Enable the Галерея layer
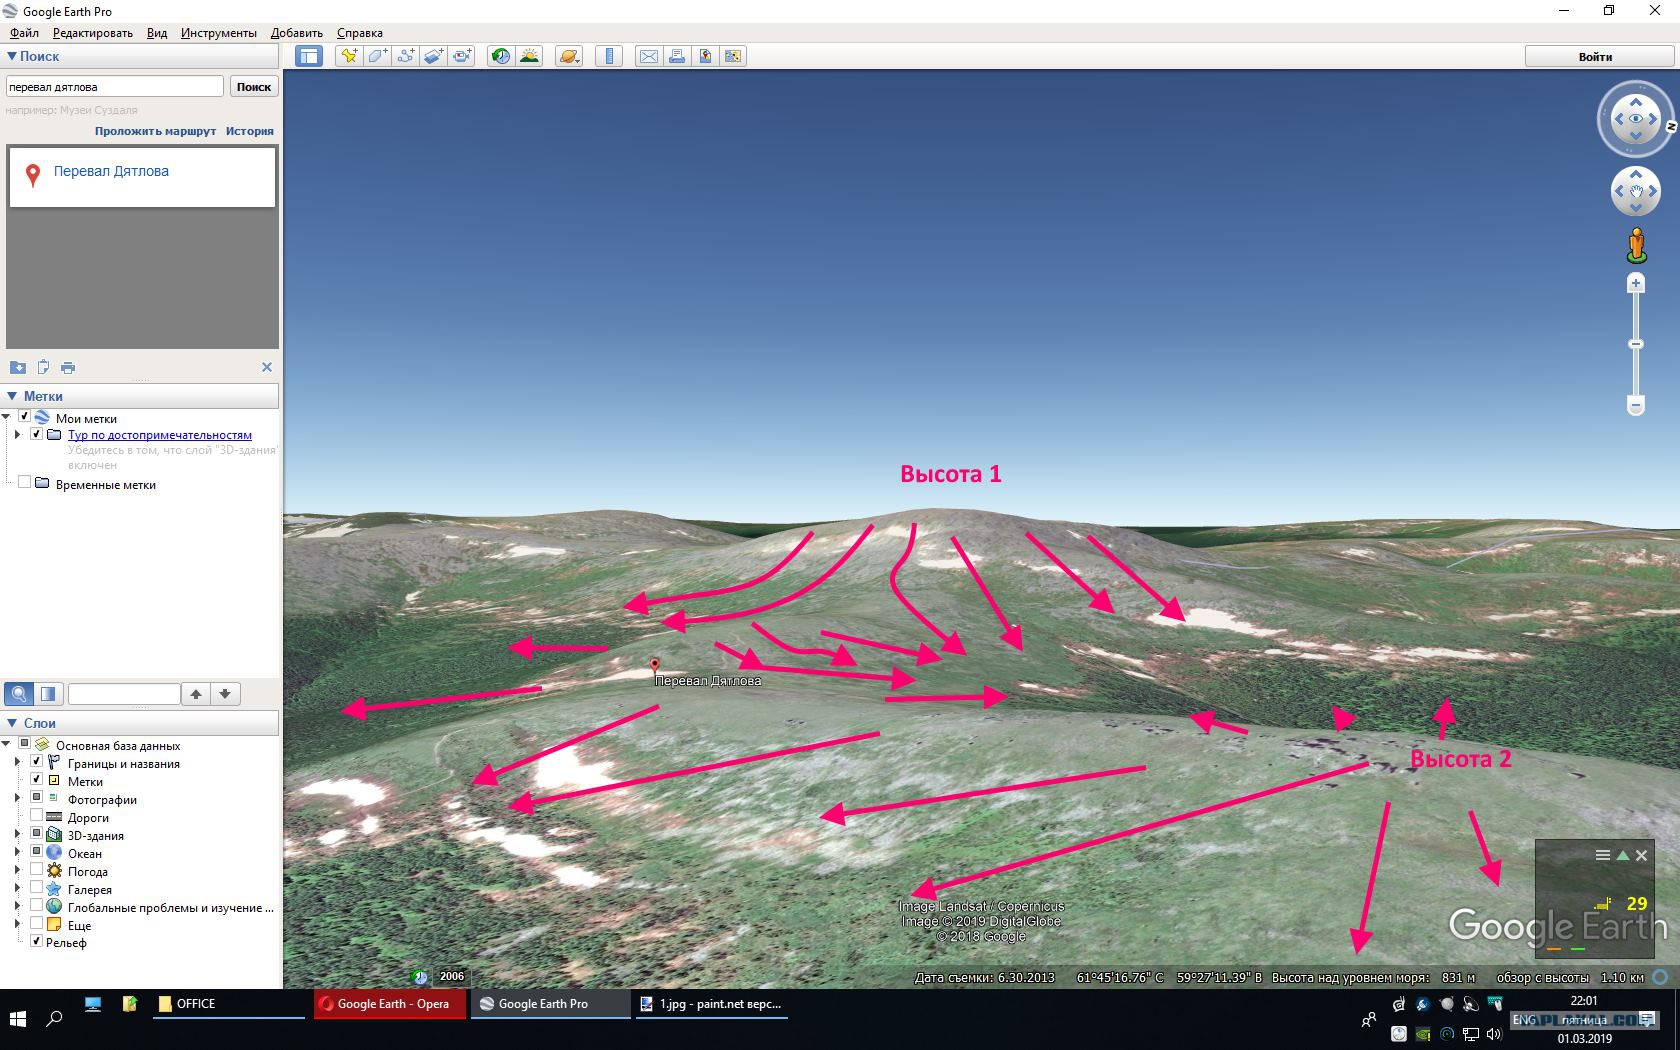This screenshot has width=1680, height=1050. 36,888
